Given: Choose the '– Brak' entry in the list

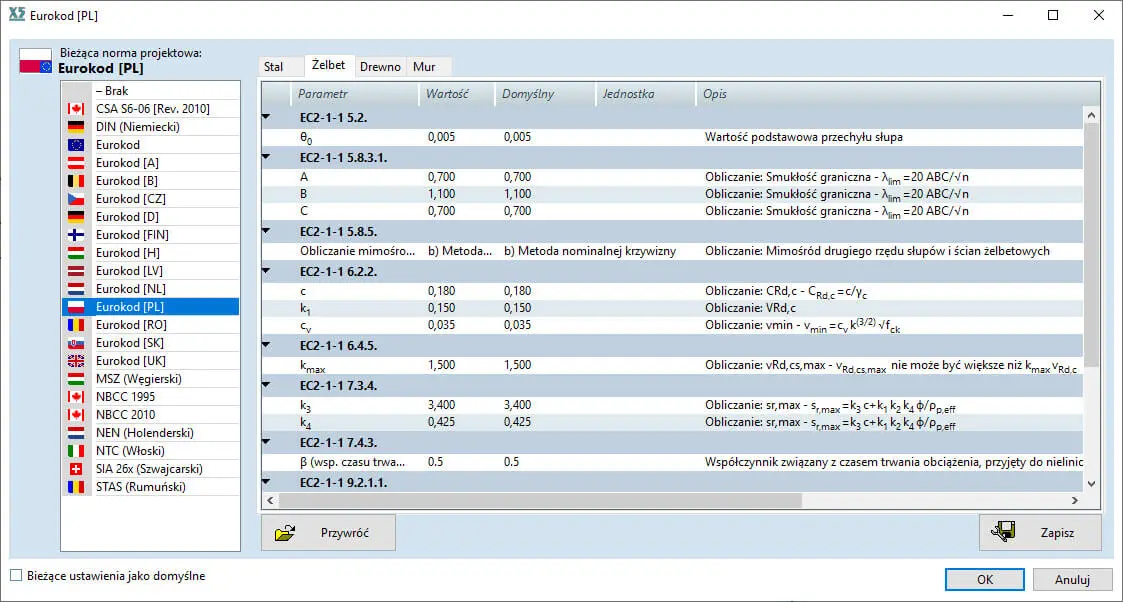Looking at the screenshot, I should pyautogui.click(x=112, y=91).
